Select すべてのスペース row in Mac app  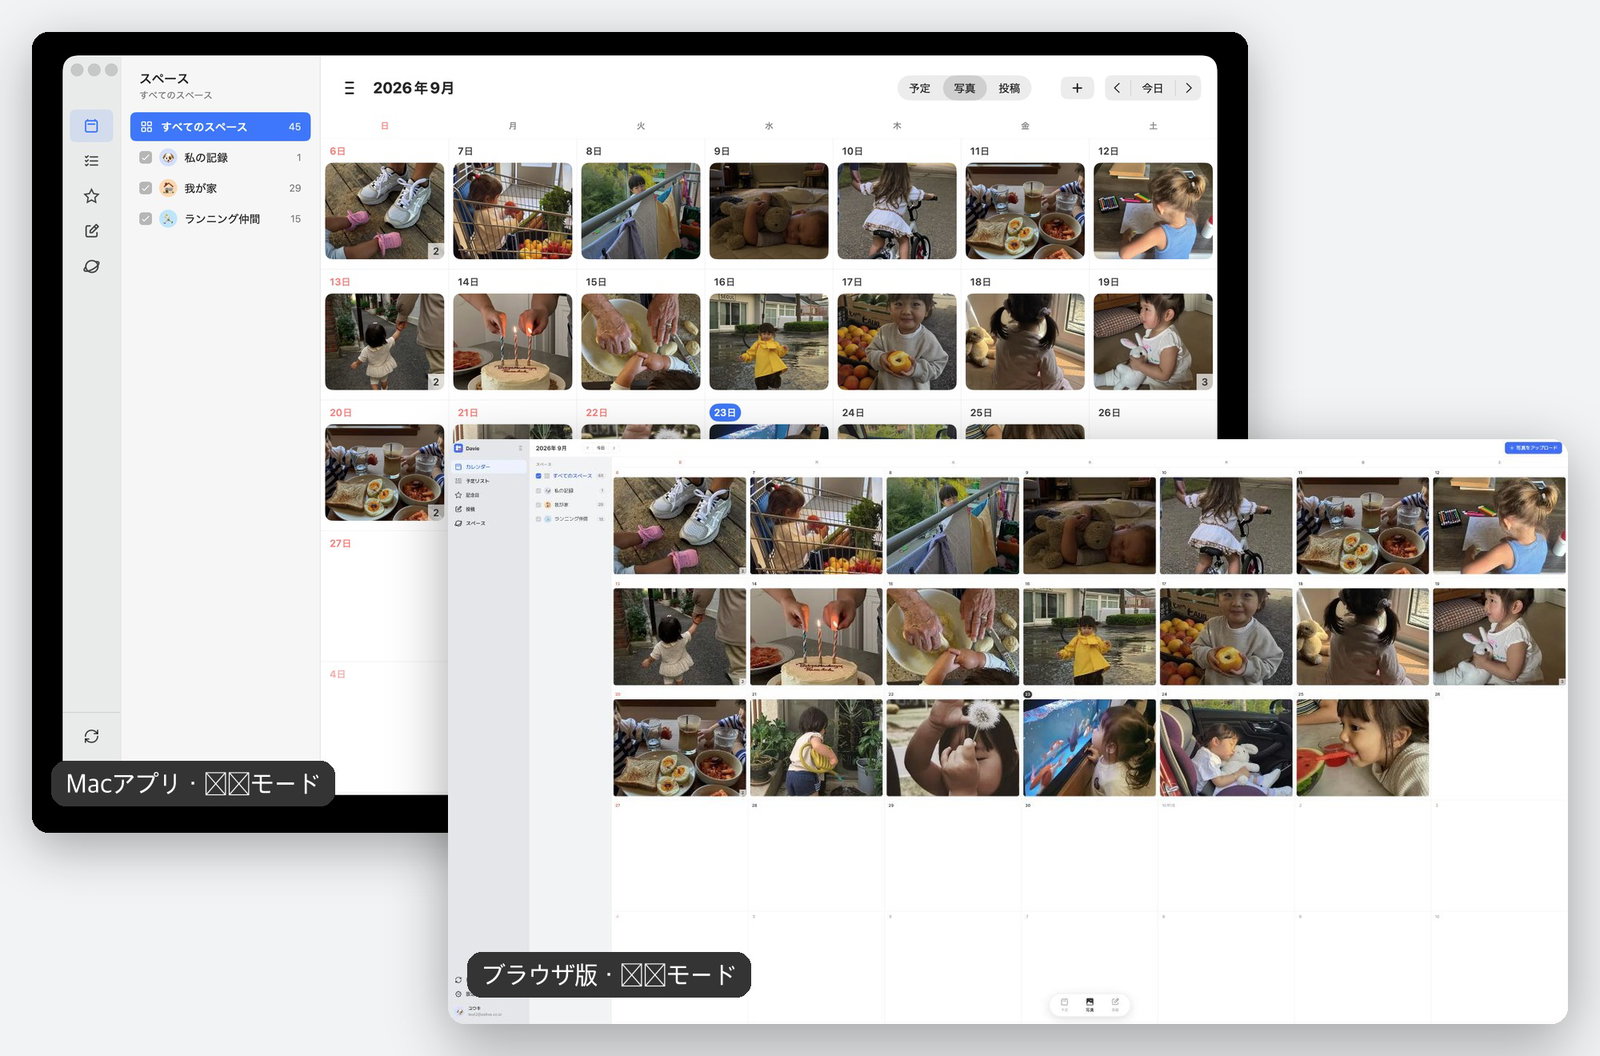click(x=220, y=127)
